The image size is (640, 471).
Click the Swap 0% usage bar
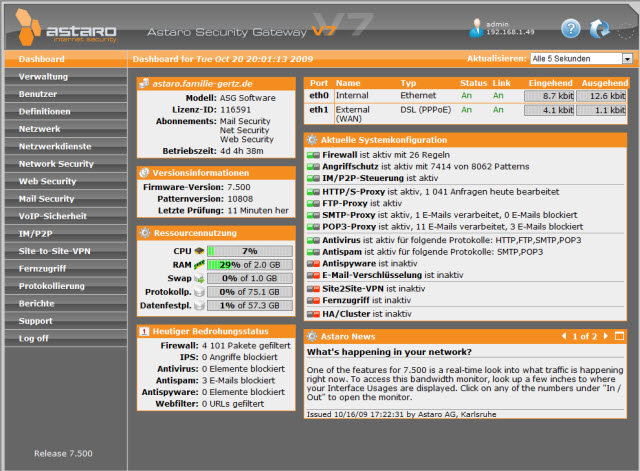(250, 278)
